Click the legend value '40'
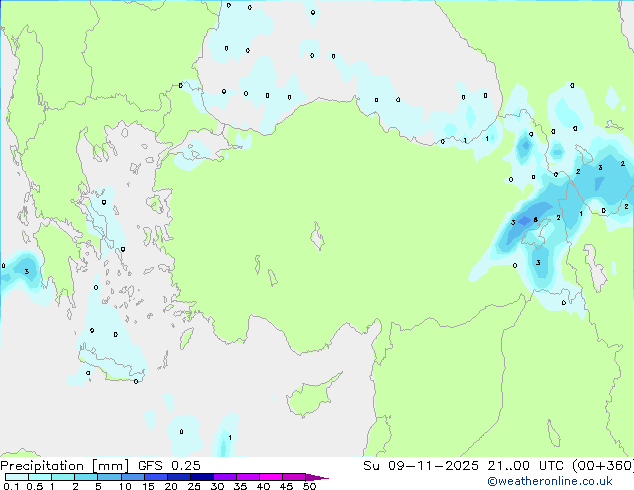This screenshot has width=634, height=490. point(263,486)
